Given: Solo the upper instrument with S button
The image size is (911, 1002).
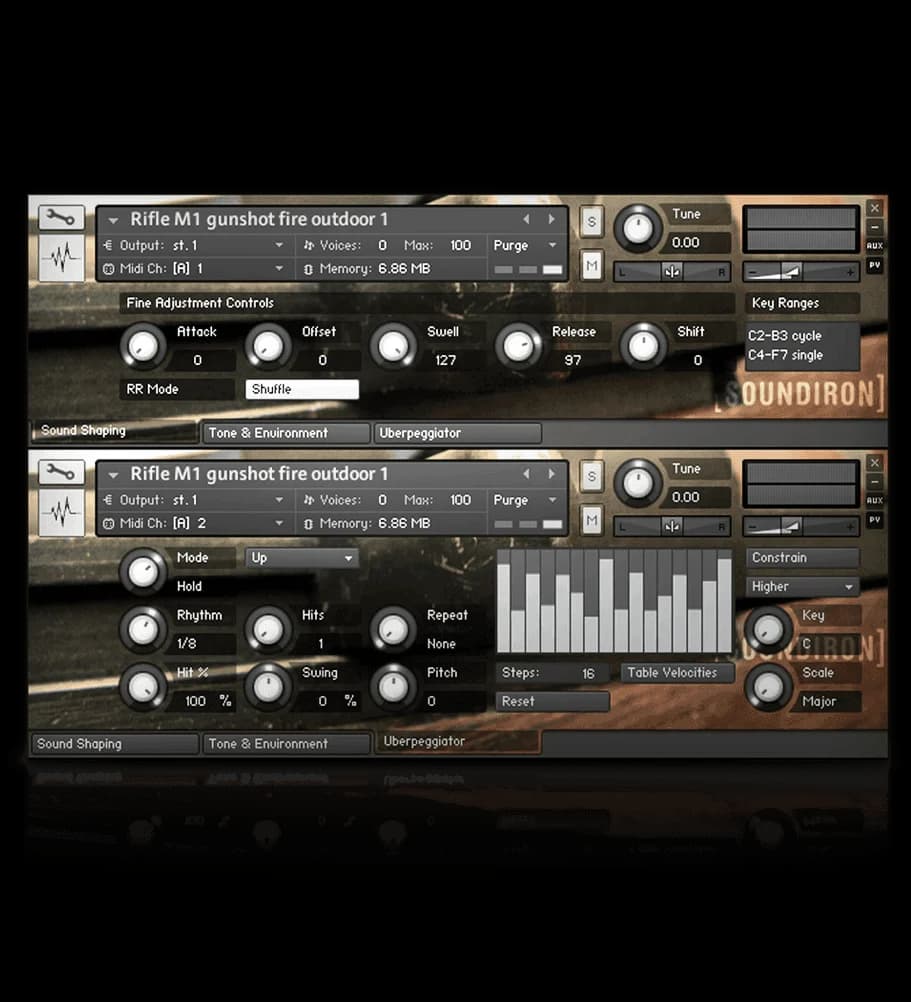Looking at the screenshot, I should pyautogui.click(x=592, y=221).
